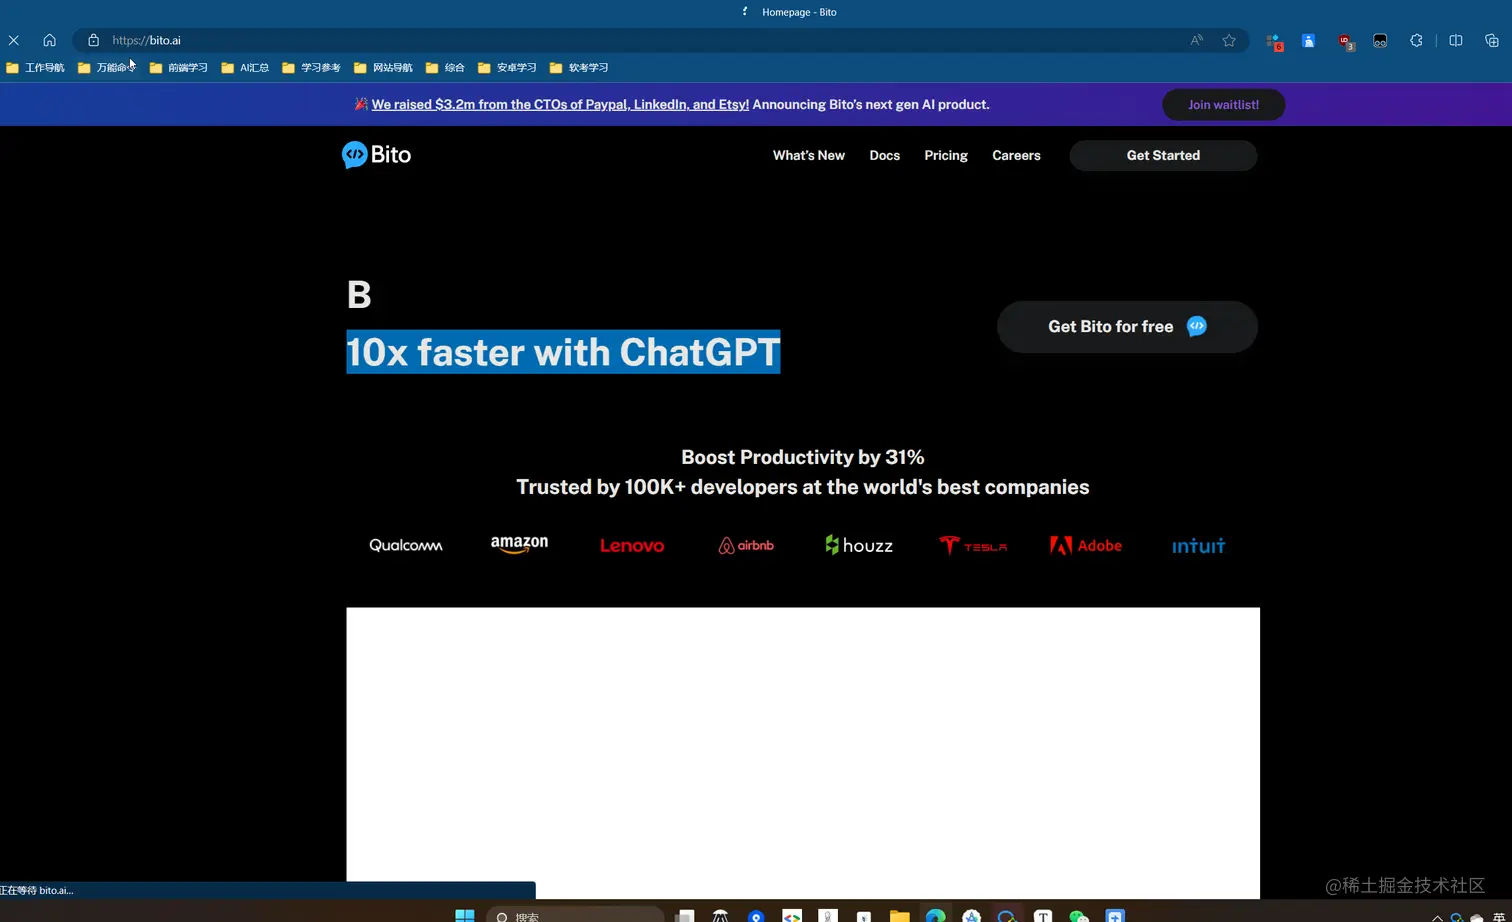The height and width of the screenshot is (922, 1512).
Task: Select the Homepage - Bito tab title
Action: click(799, 12)
